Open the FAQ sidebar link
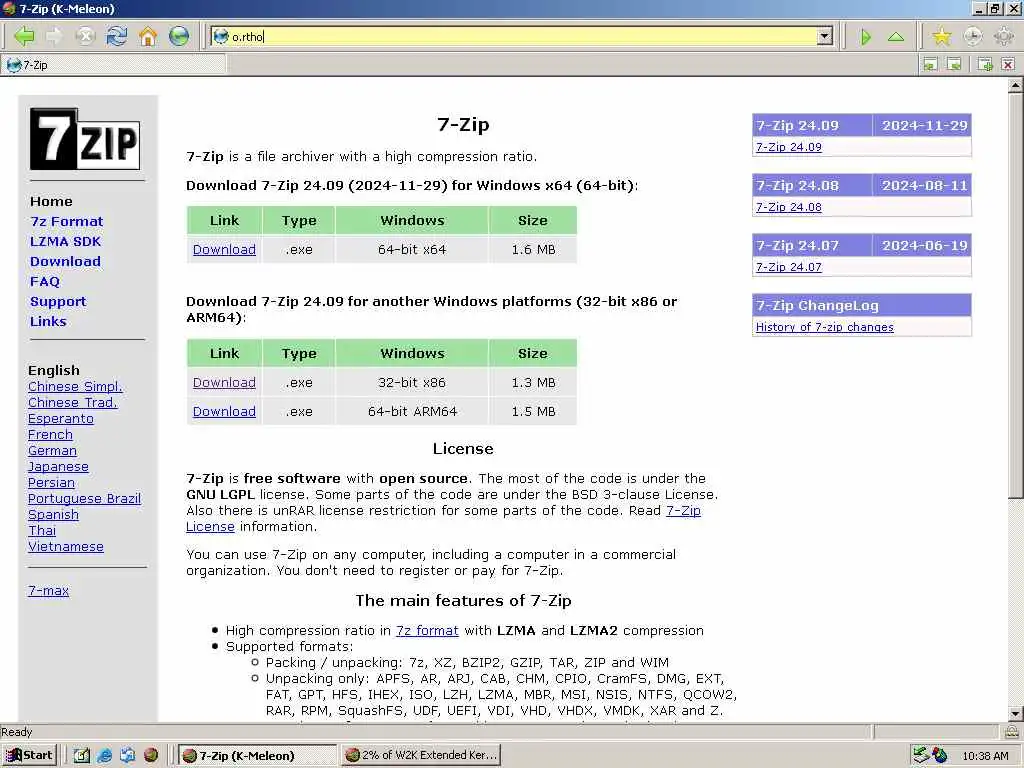Image resolution: width=1024 pixels, height=768 pixels. (44, 281)
